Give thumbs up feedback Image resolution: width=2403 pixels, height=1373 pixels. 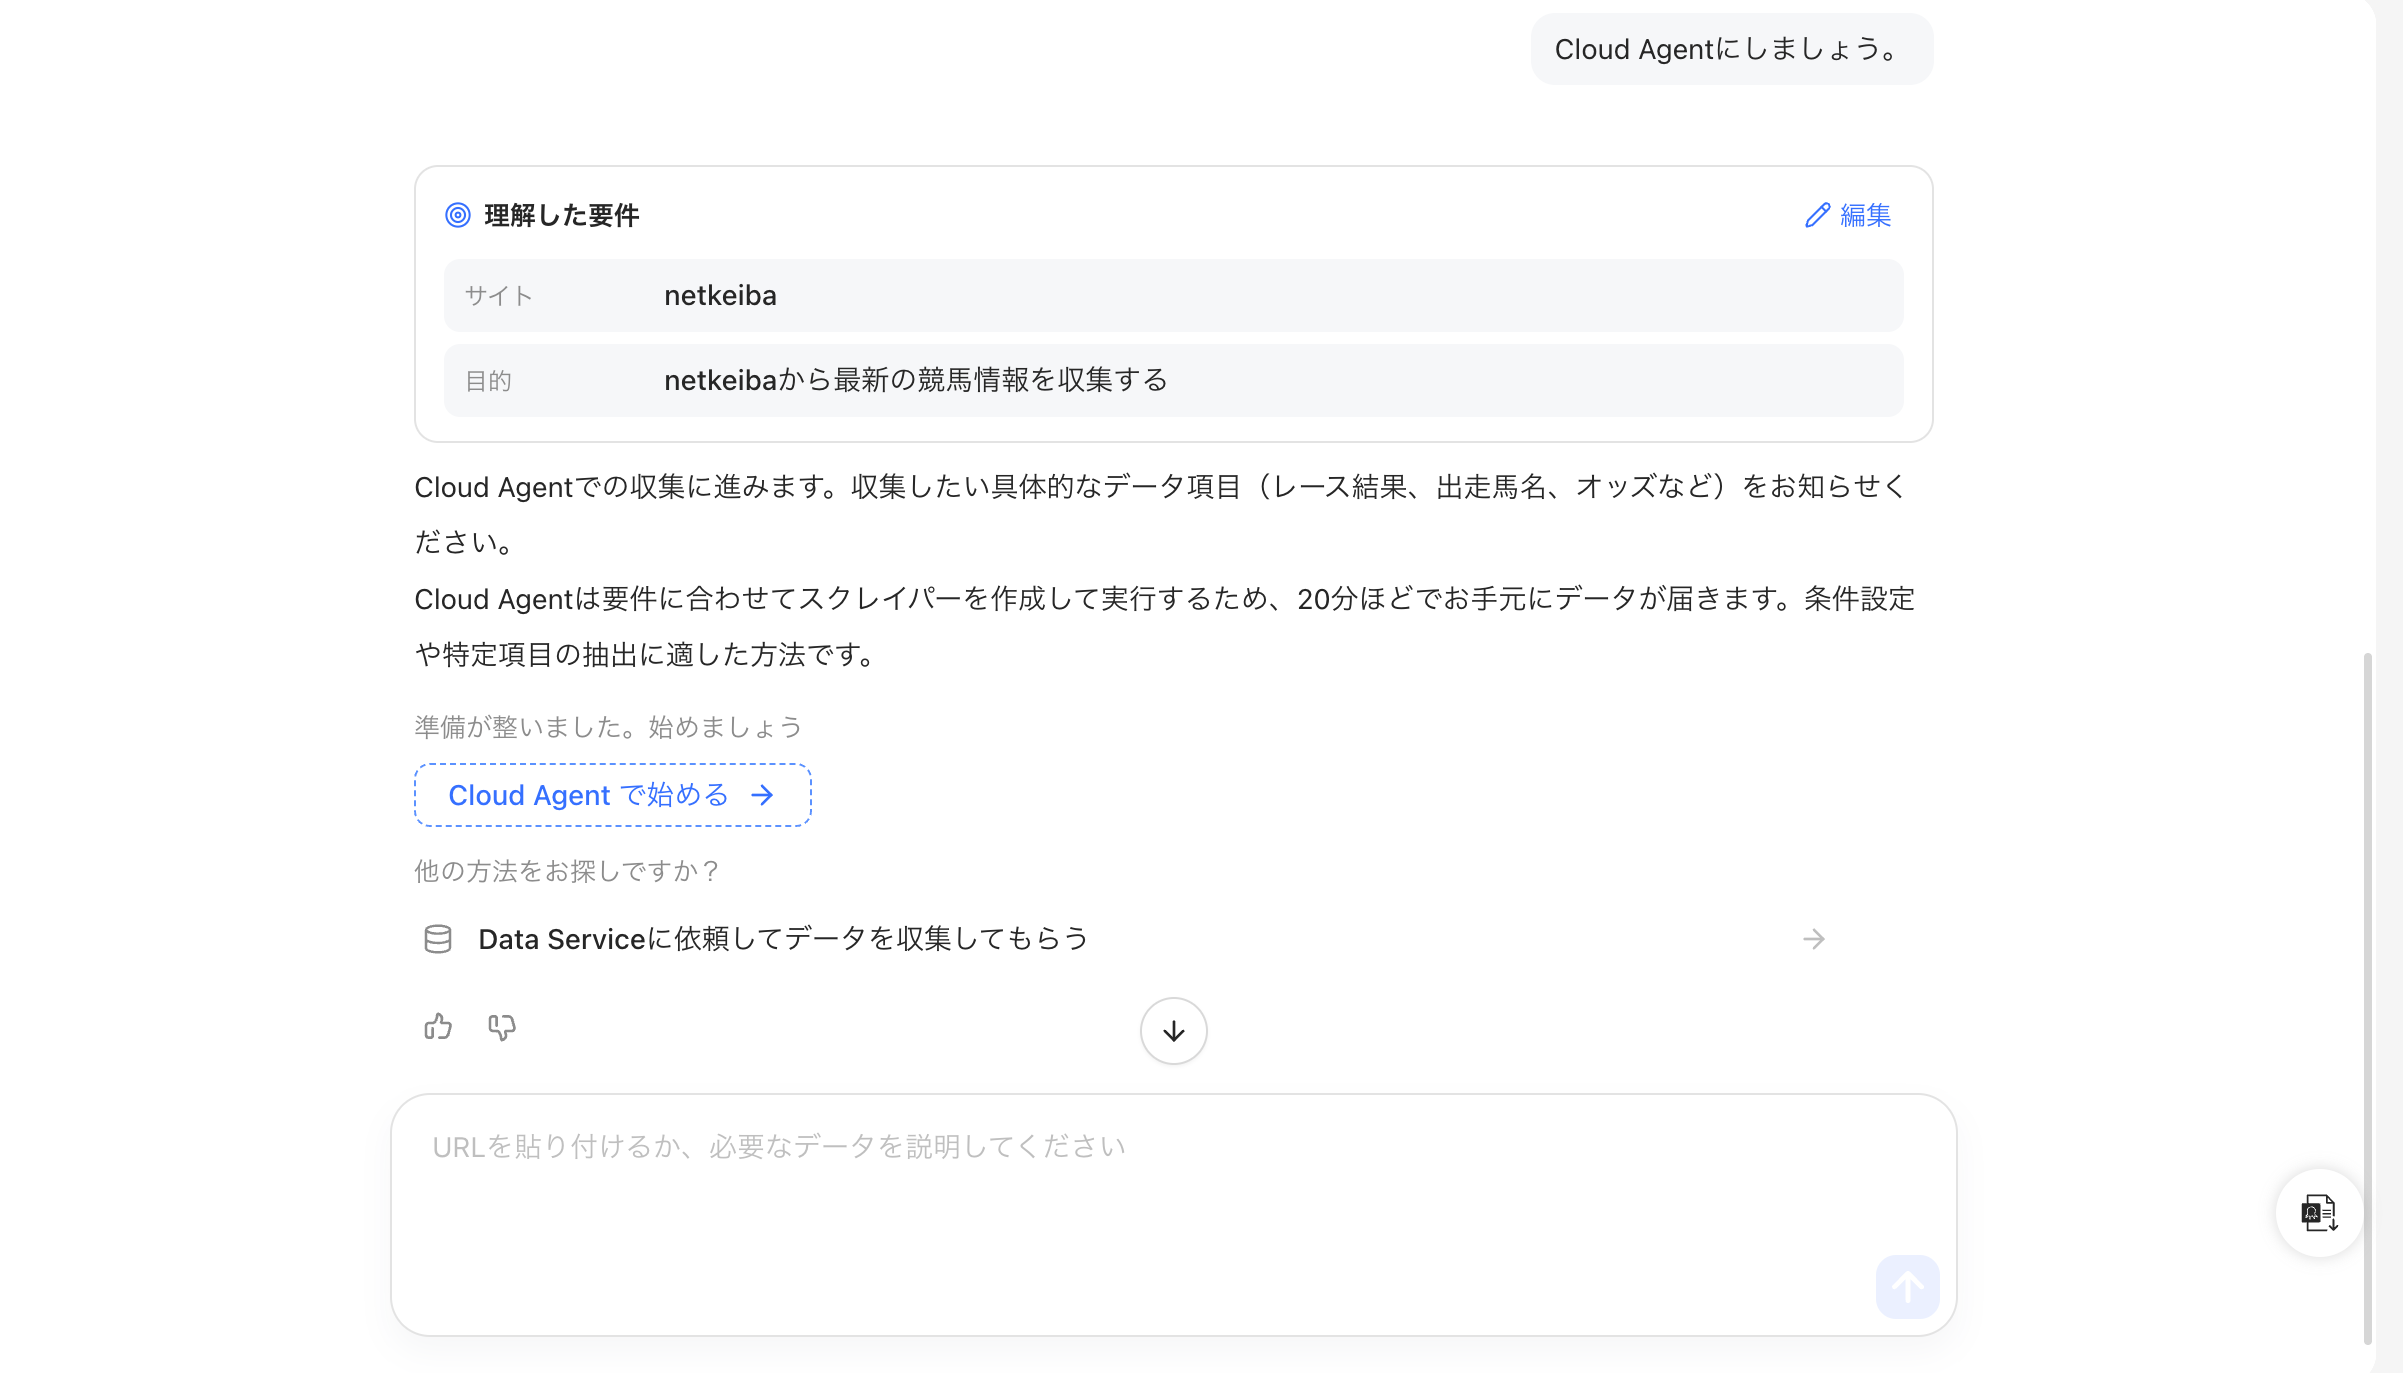tap(438, 1027)
